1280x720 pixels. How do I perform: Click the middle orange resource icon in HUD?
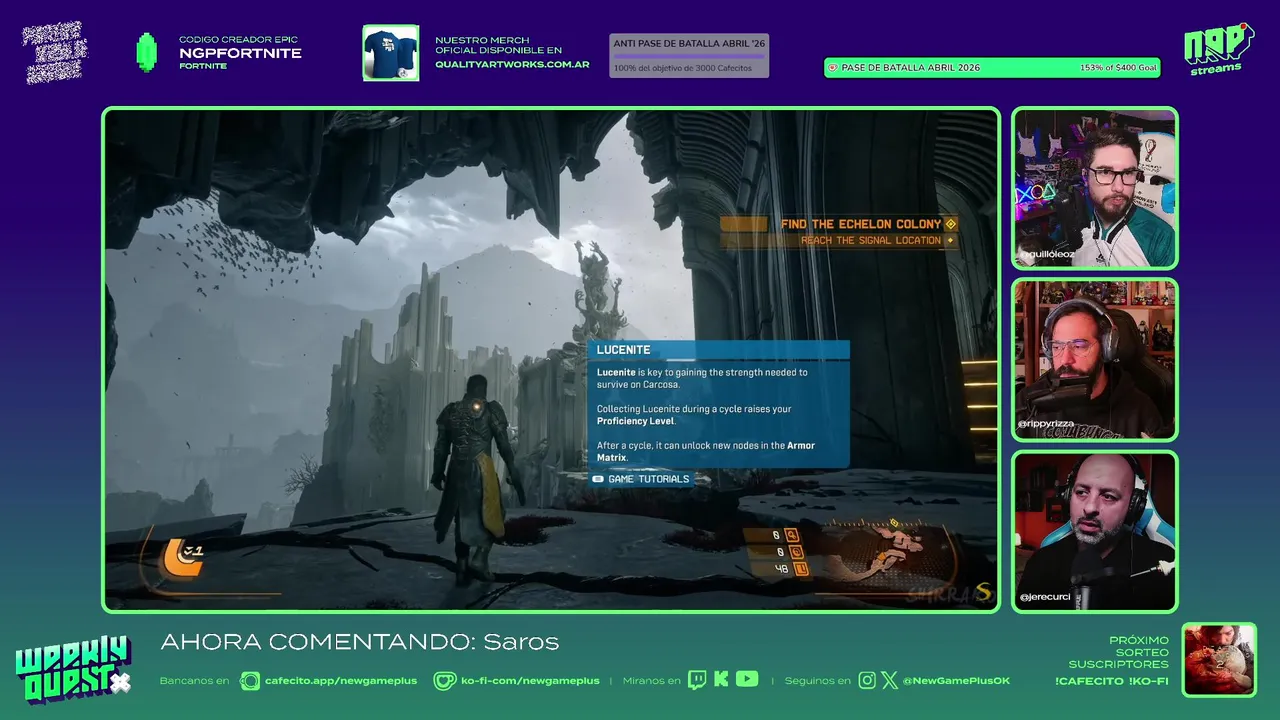(796, 552)
